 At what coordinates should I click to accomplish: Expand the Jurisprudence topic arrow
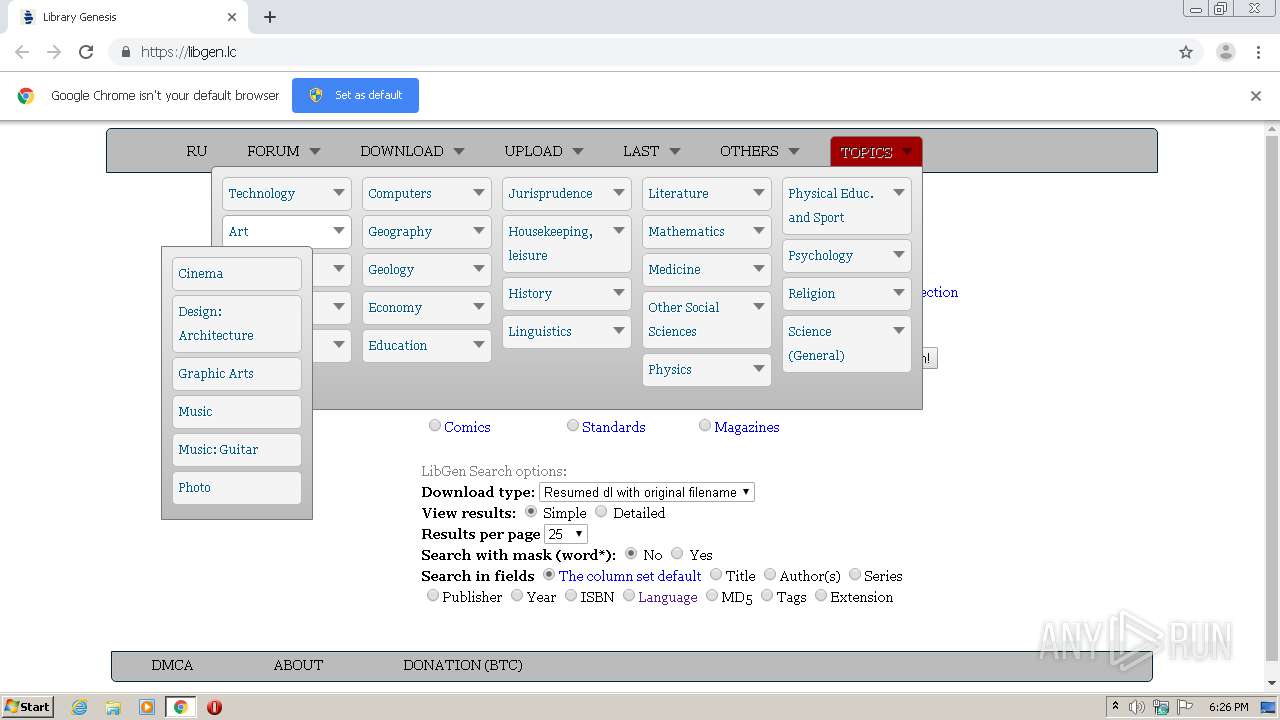619,193
